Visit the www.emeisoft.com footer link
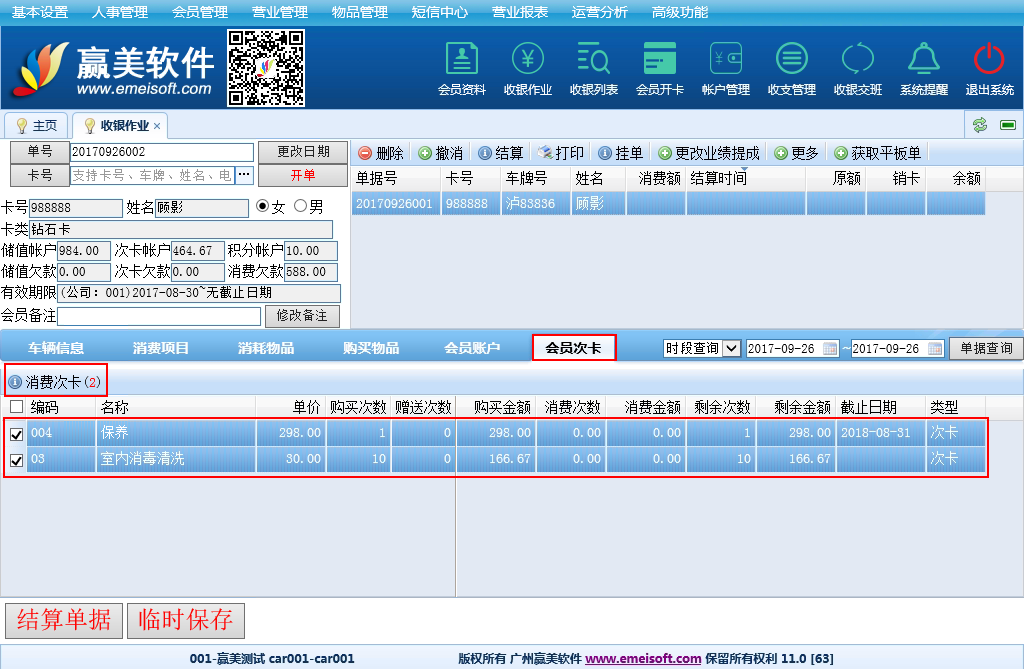Image resolution: width=1024 pixels, height=669 pixels. 643,659
